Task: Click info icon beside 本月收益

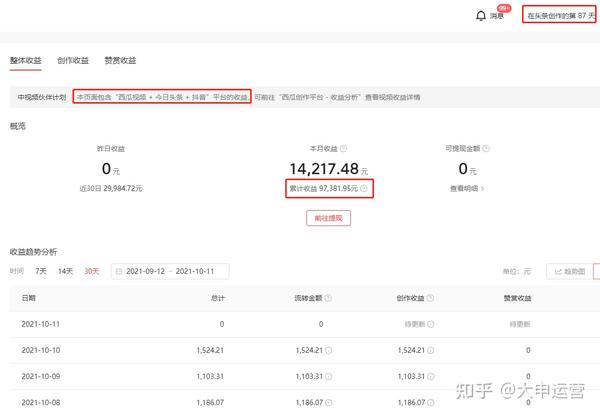Action: point(343,148)
